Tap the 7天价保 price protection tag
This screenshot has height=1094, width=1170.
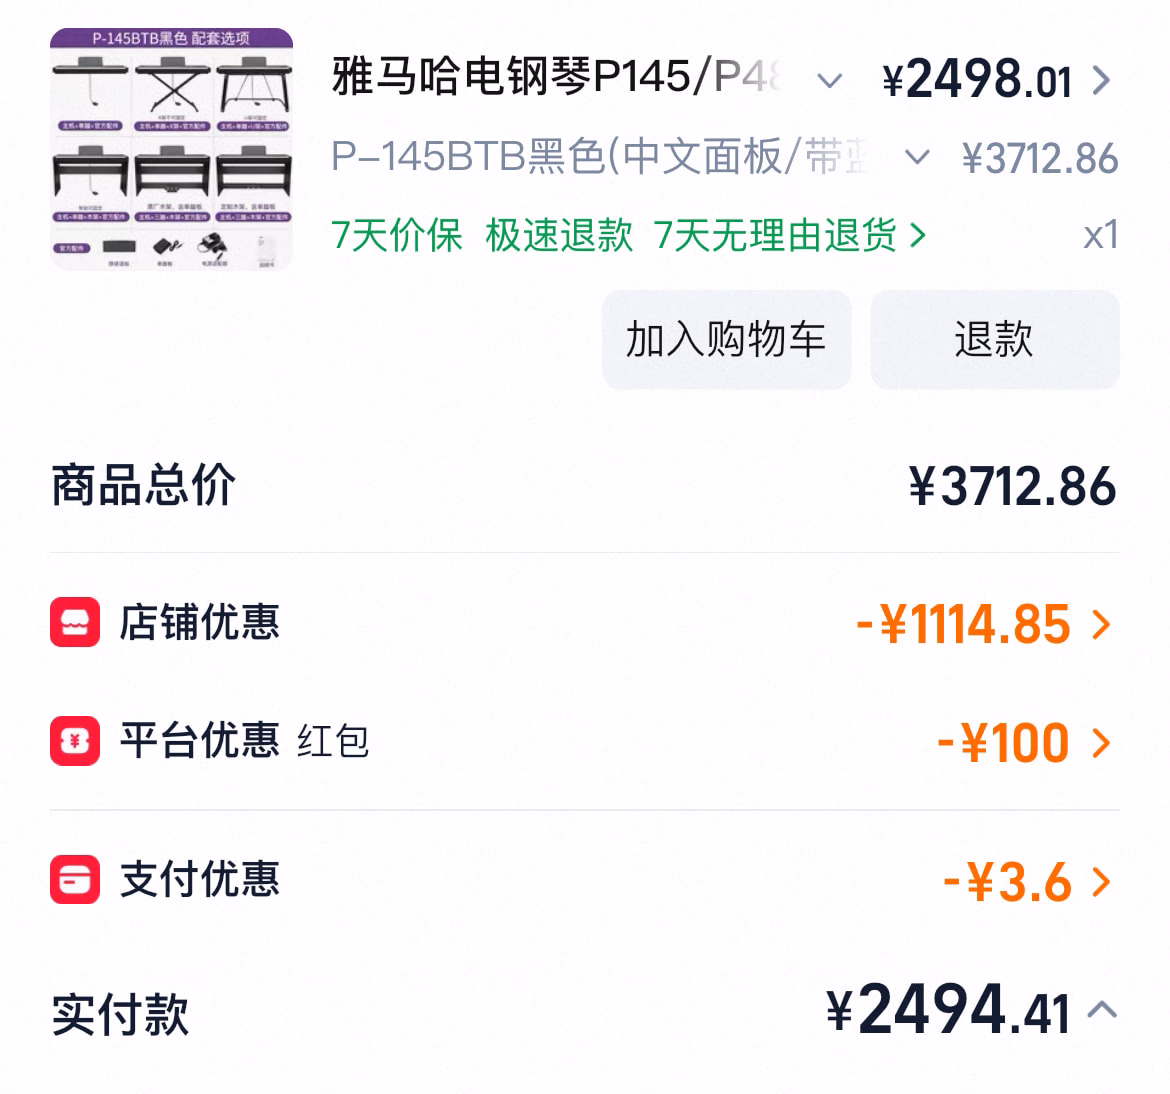(x=397, y=236)
